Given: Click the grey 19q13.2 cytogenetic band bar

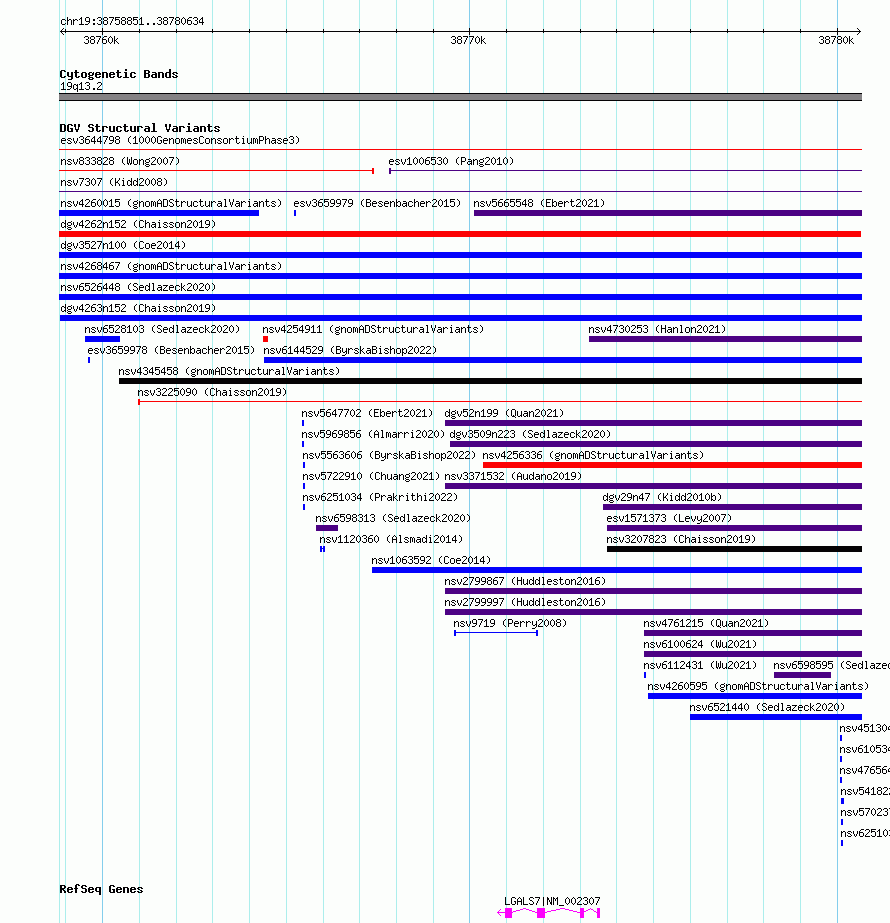Looking at the screenshot, I should [460, 97].
